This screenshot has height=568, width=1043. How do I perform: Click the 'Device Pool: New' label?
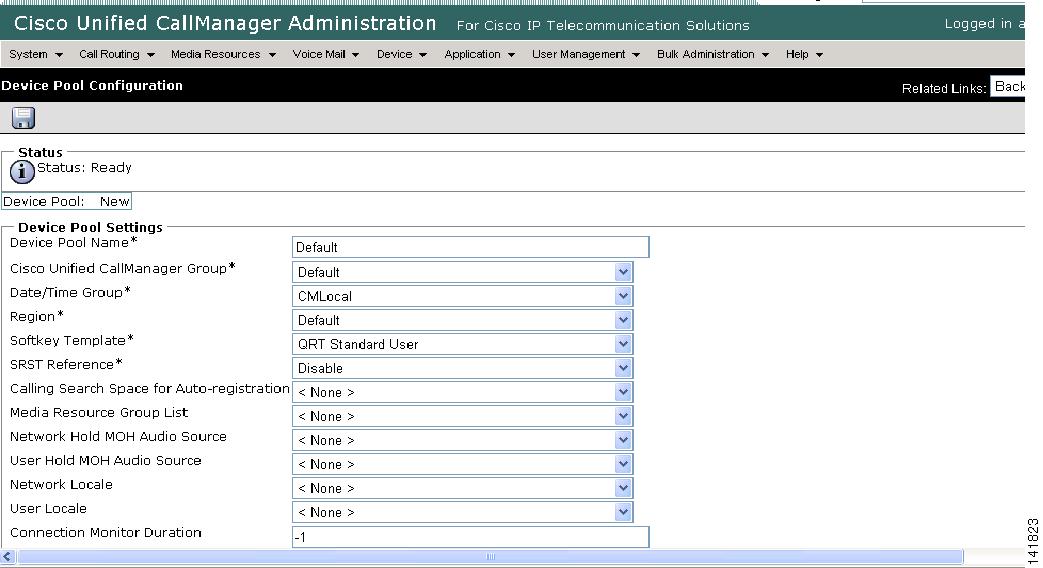point(67,202)
